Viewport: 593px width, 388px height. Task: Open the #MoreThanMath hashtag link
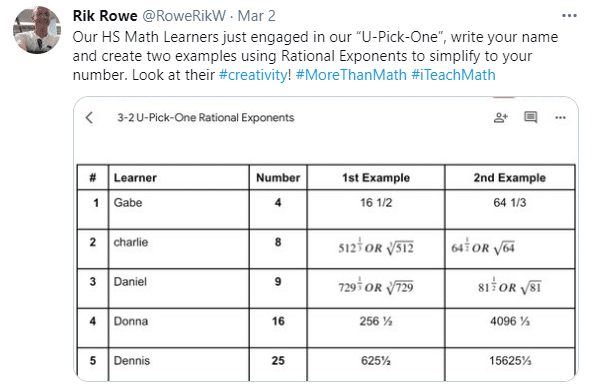(351, 75)
